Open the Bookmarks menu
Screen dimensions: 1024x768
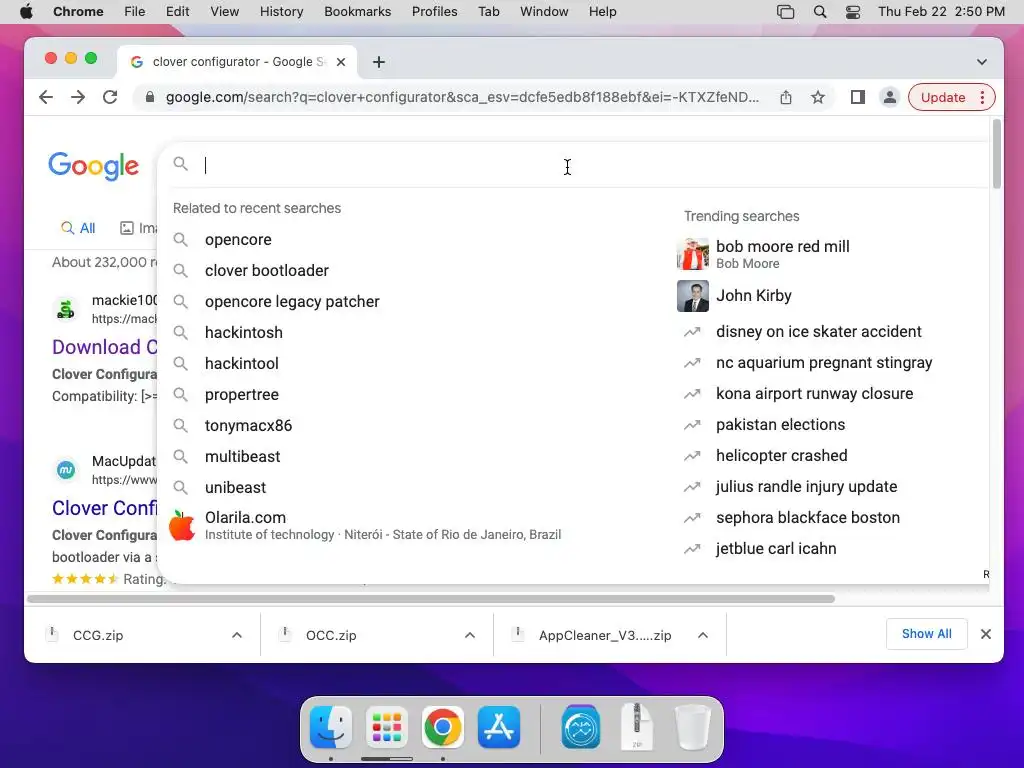pyautogui.click(x=357, y=12)
